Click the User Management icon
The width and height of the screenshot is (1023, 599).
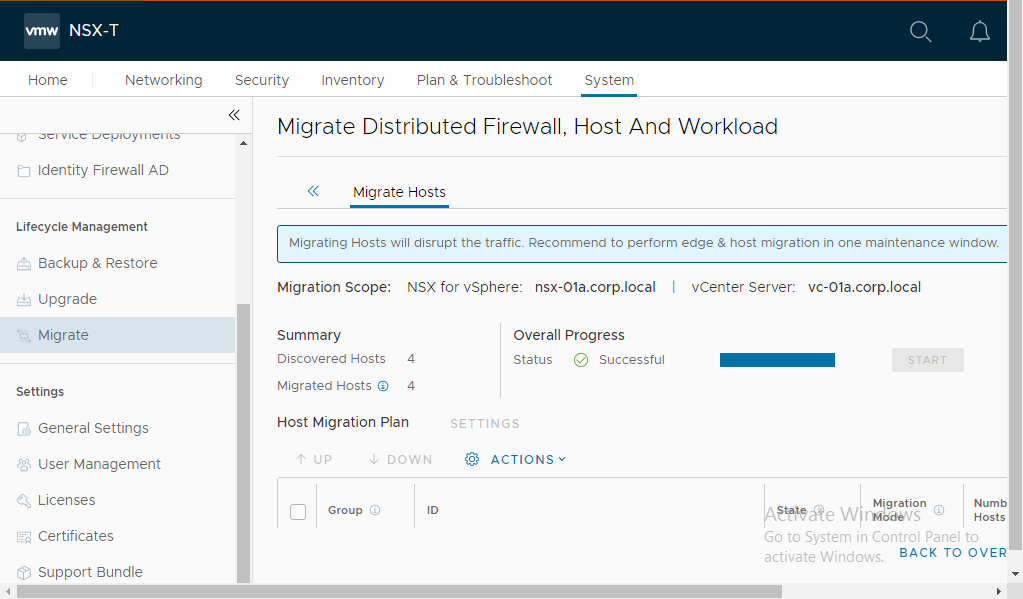[x=23, y=465]
